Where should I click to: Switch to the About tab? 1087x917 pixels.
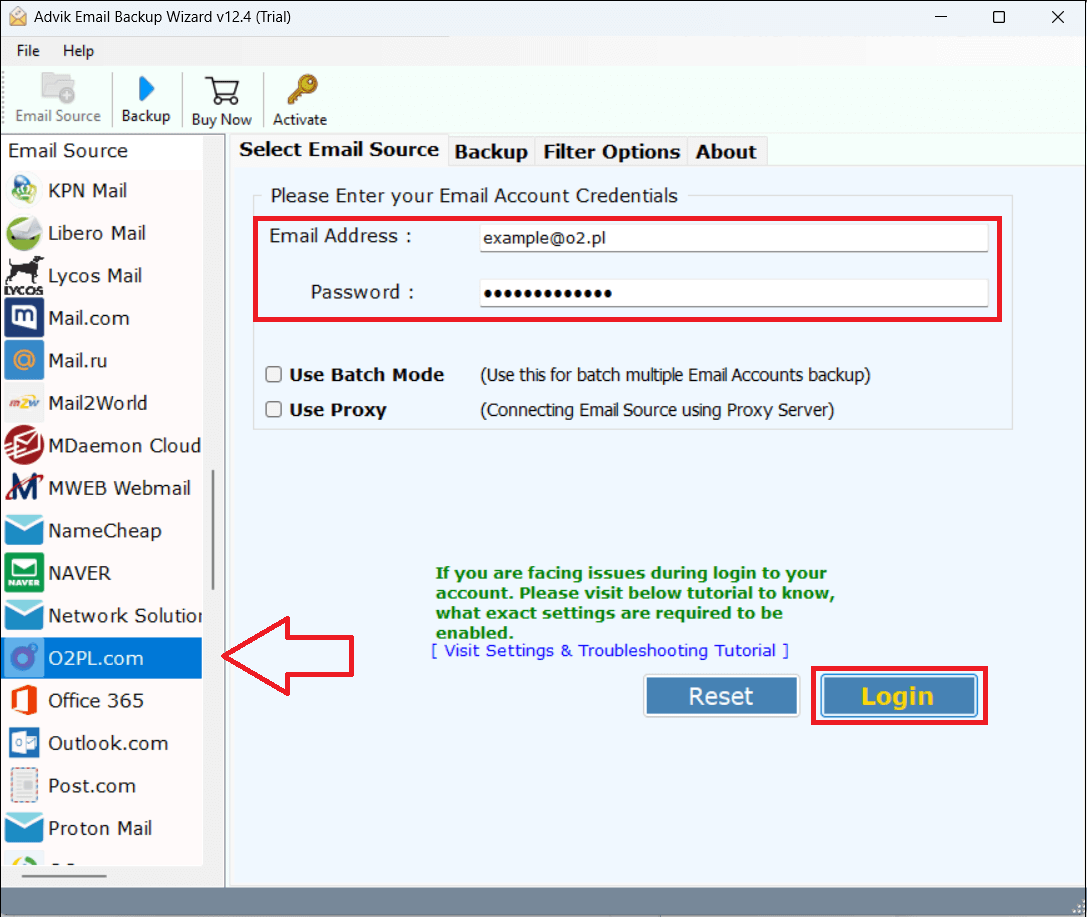pyautogui.click(x=726, y=152)
